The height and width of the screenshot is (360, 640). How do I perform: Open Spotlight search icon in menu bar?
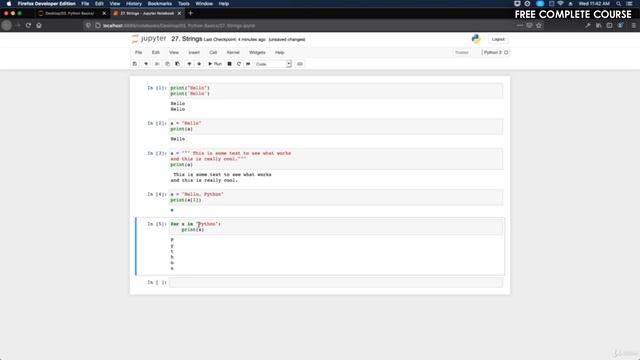(619, 4)
